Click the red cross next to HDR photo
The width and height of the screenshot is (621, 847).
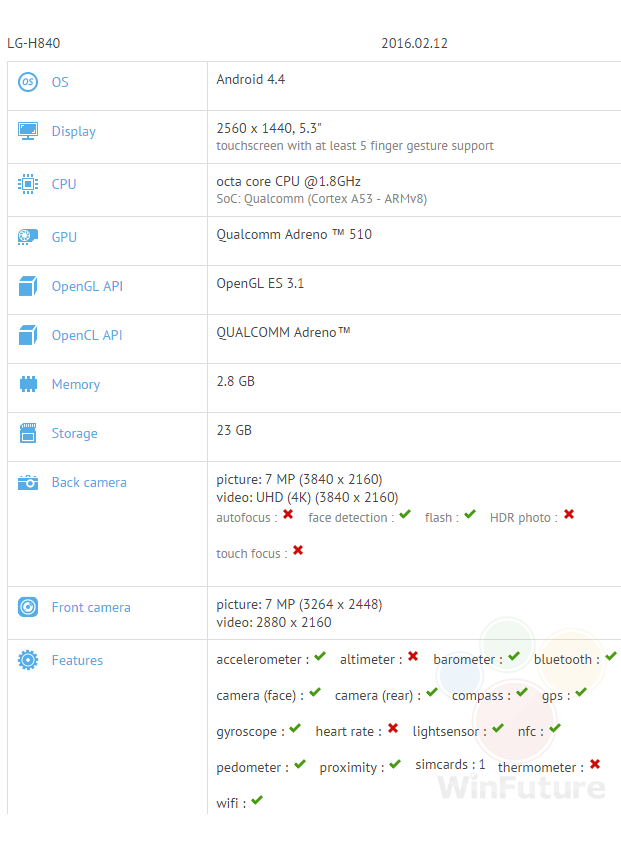[569, 515]
